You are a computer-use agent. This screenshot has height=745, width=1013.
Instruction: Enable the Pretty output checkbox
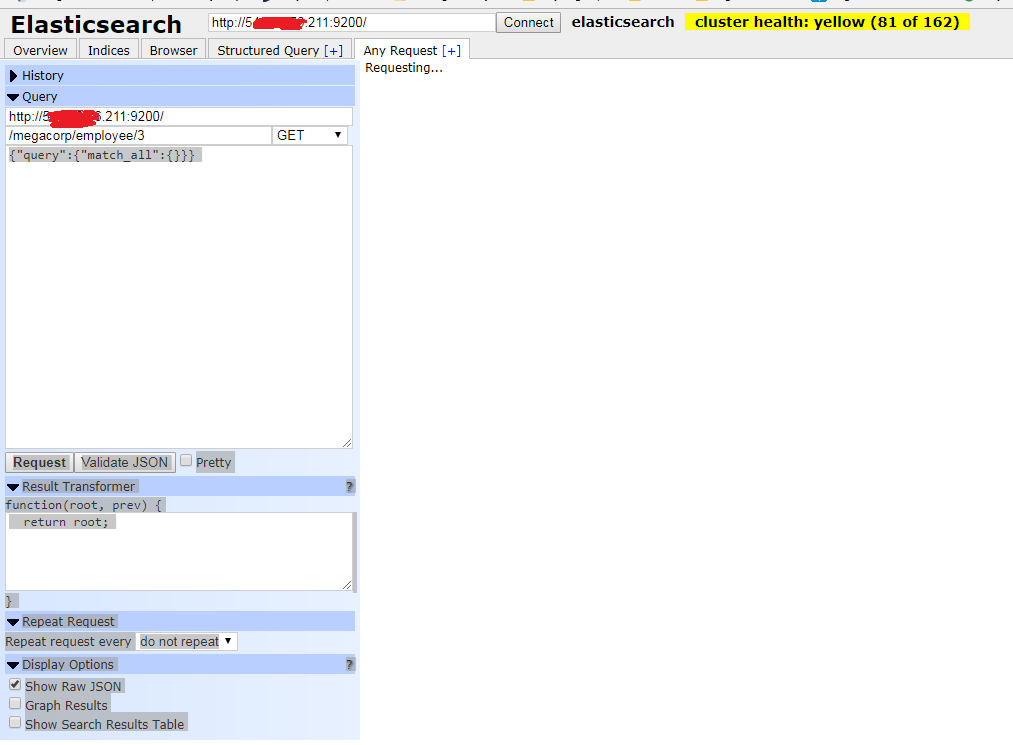[186, 461]
